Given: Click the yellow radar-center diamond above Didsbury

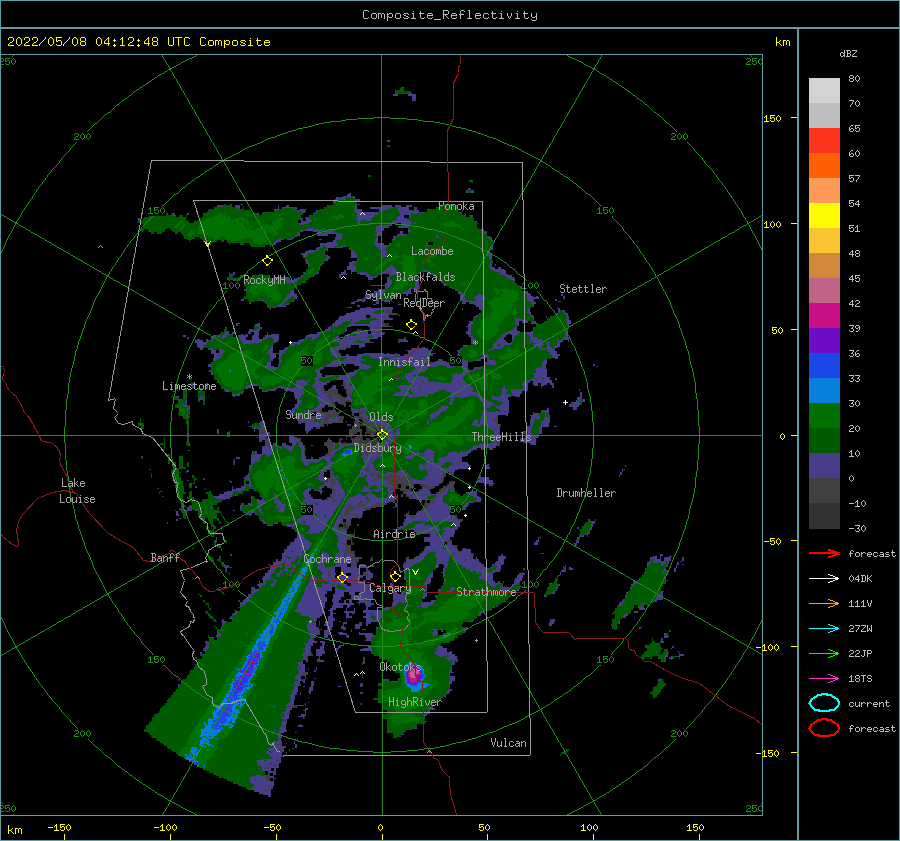Looking at the screenshot, I should click(382, 435).
